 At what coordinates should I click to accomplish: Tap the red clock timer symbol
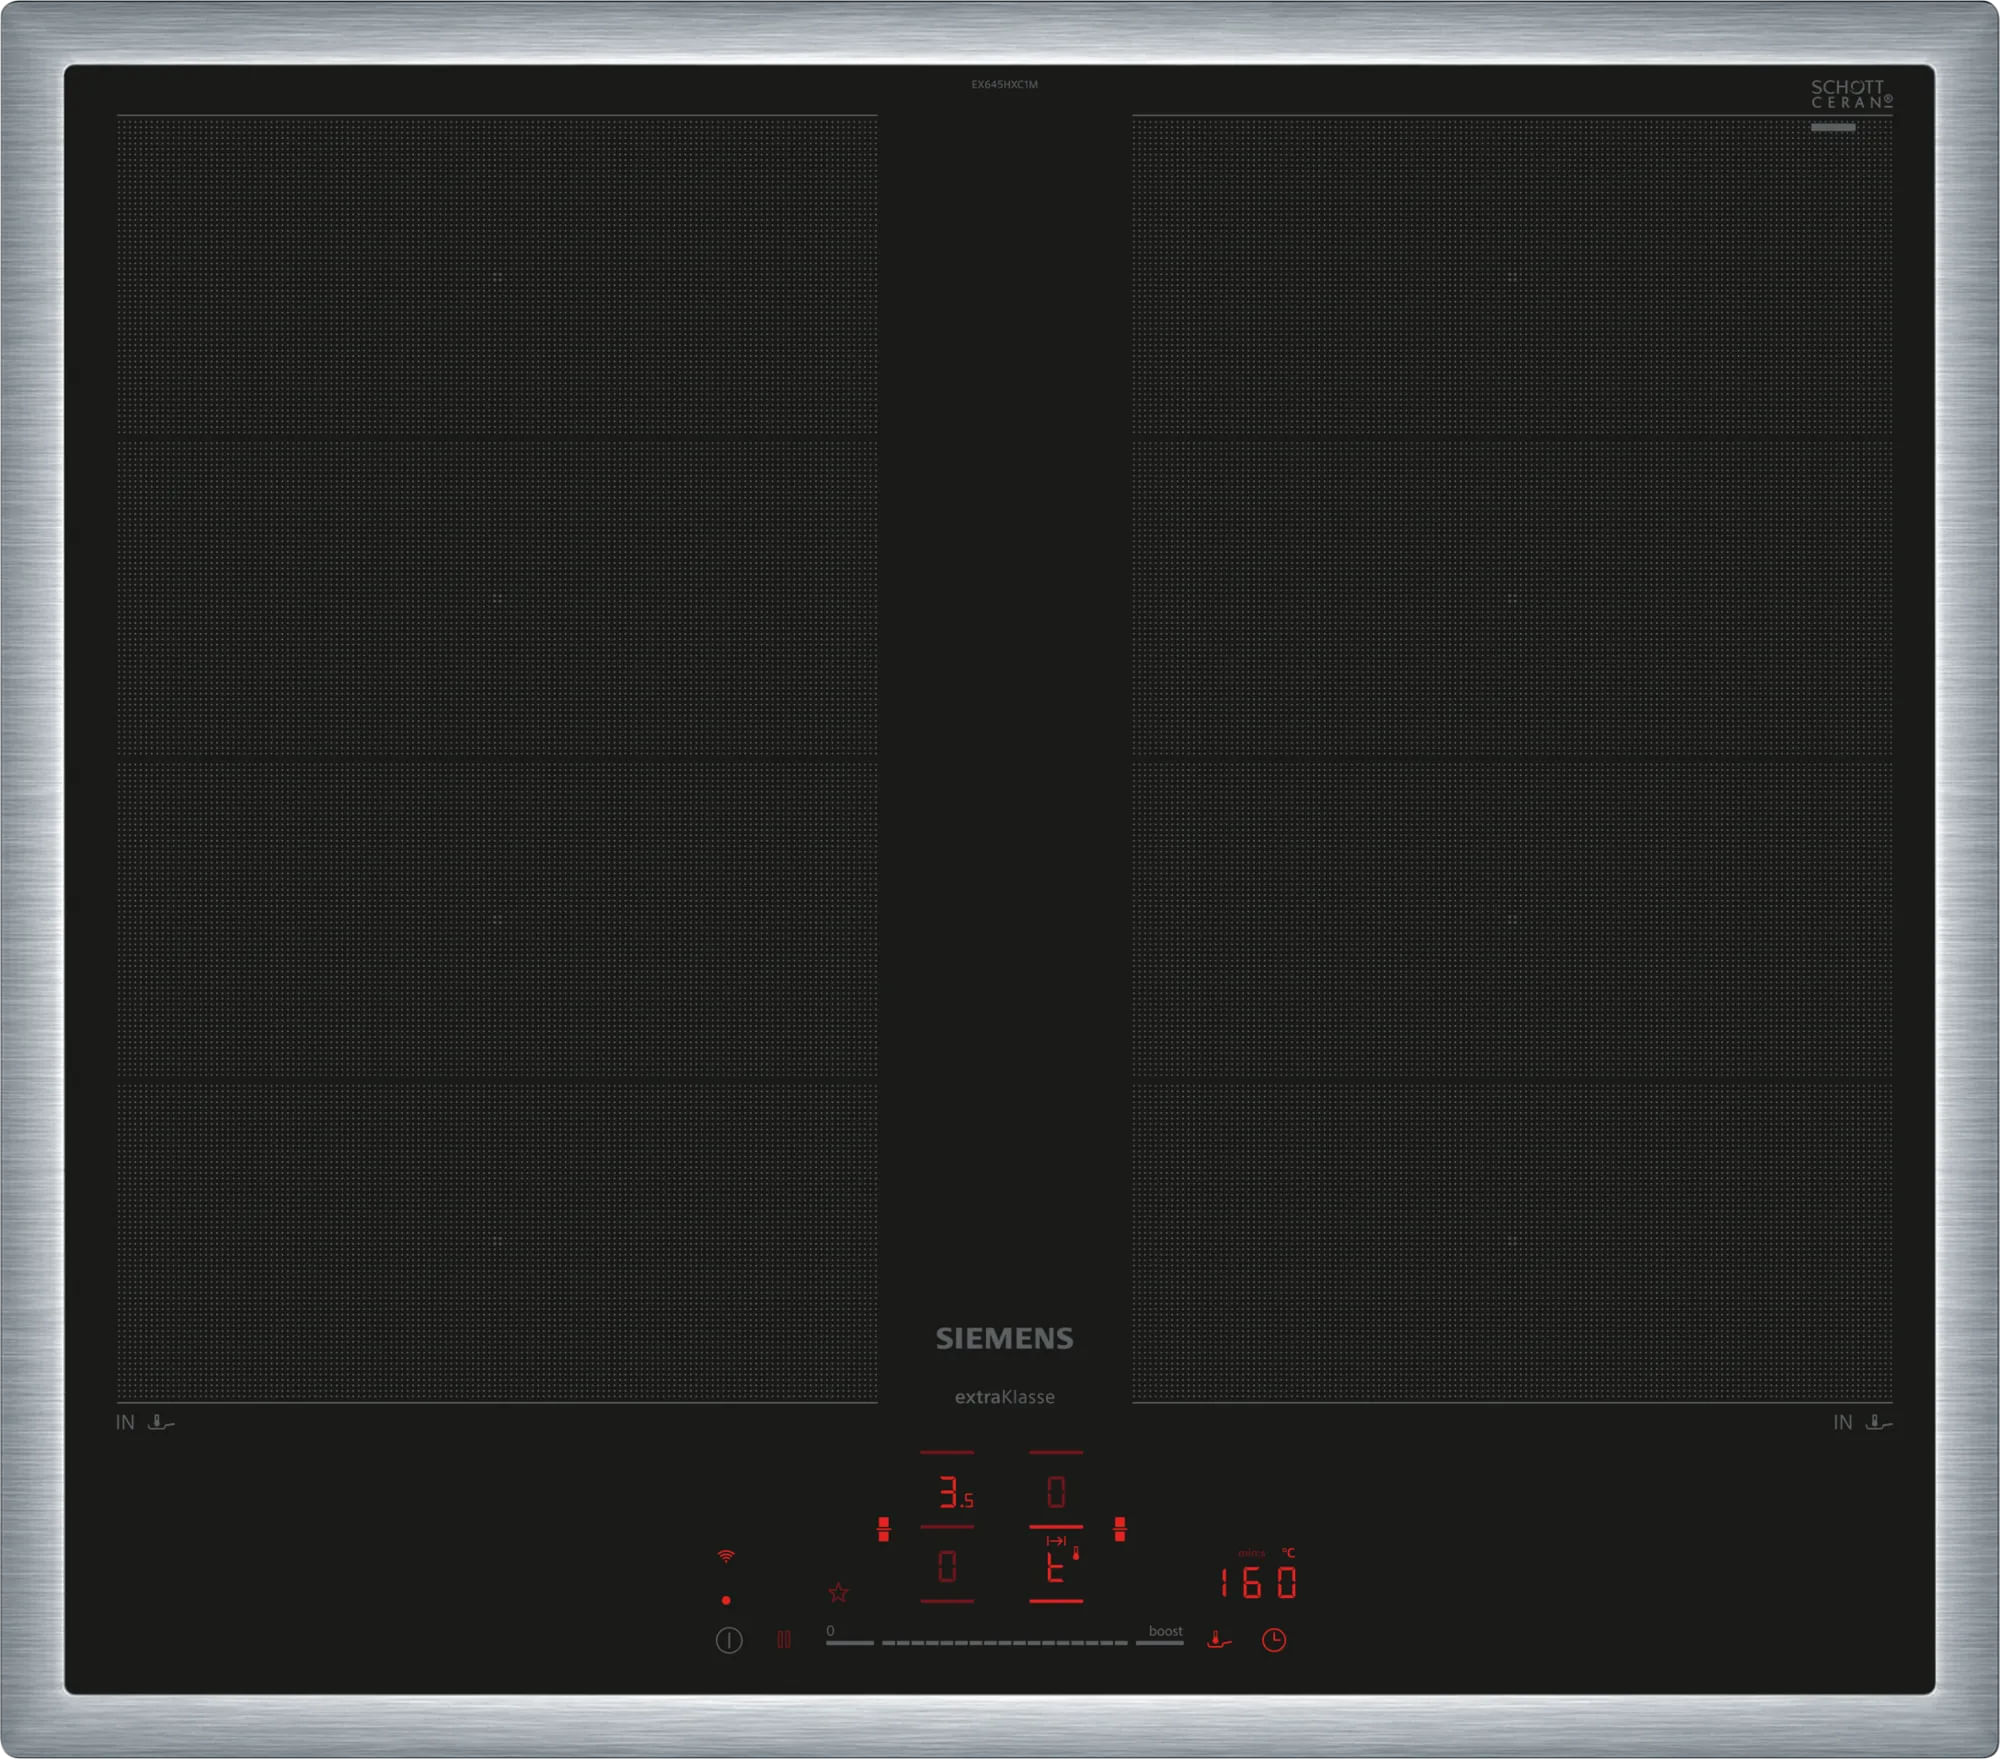pyautogui.click(x=1273, y=1640)
